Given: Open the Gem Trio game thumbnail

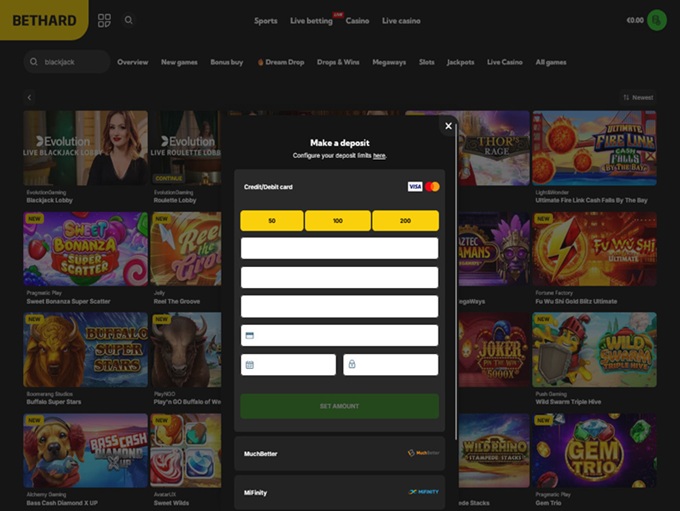Looking at the screenshot, I should tap(594, 450).
